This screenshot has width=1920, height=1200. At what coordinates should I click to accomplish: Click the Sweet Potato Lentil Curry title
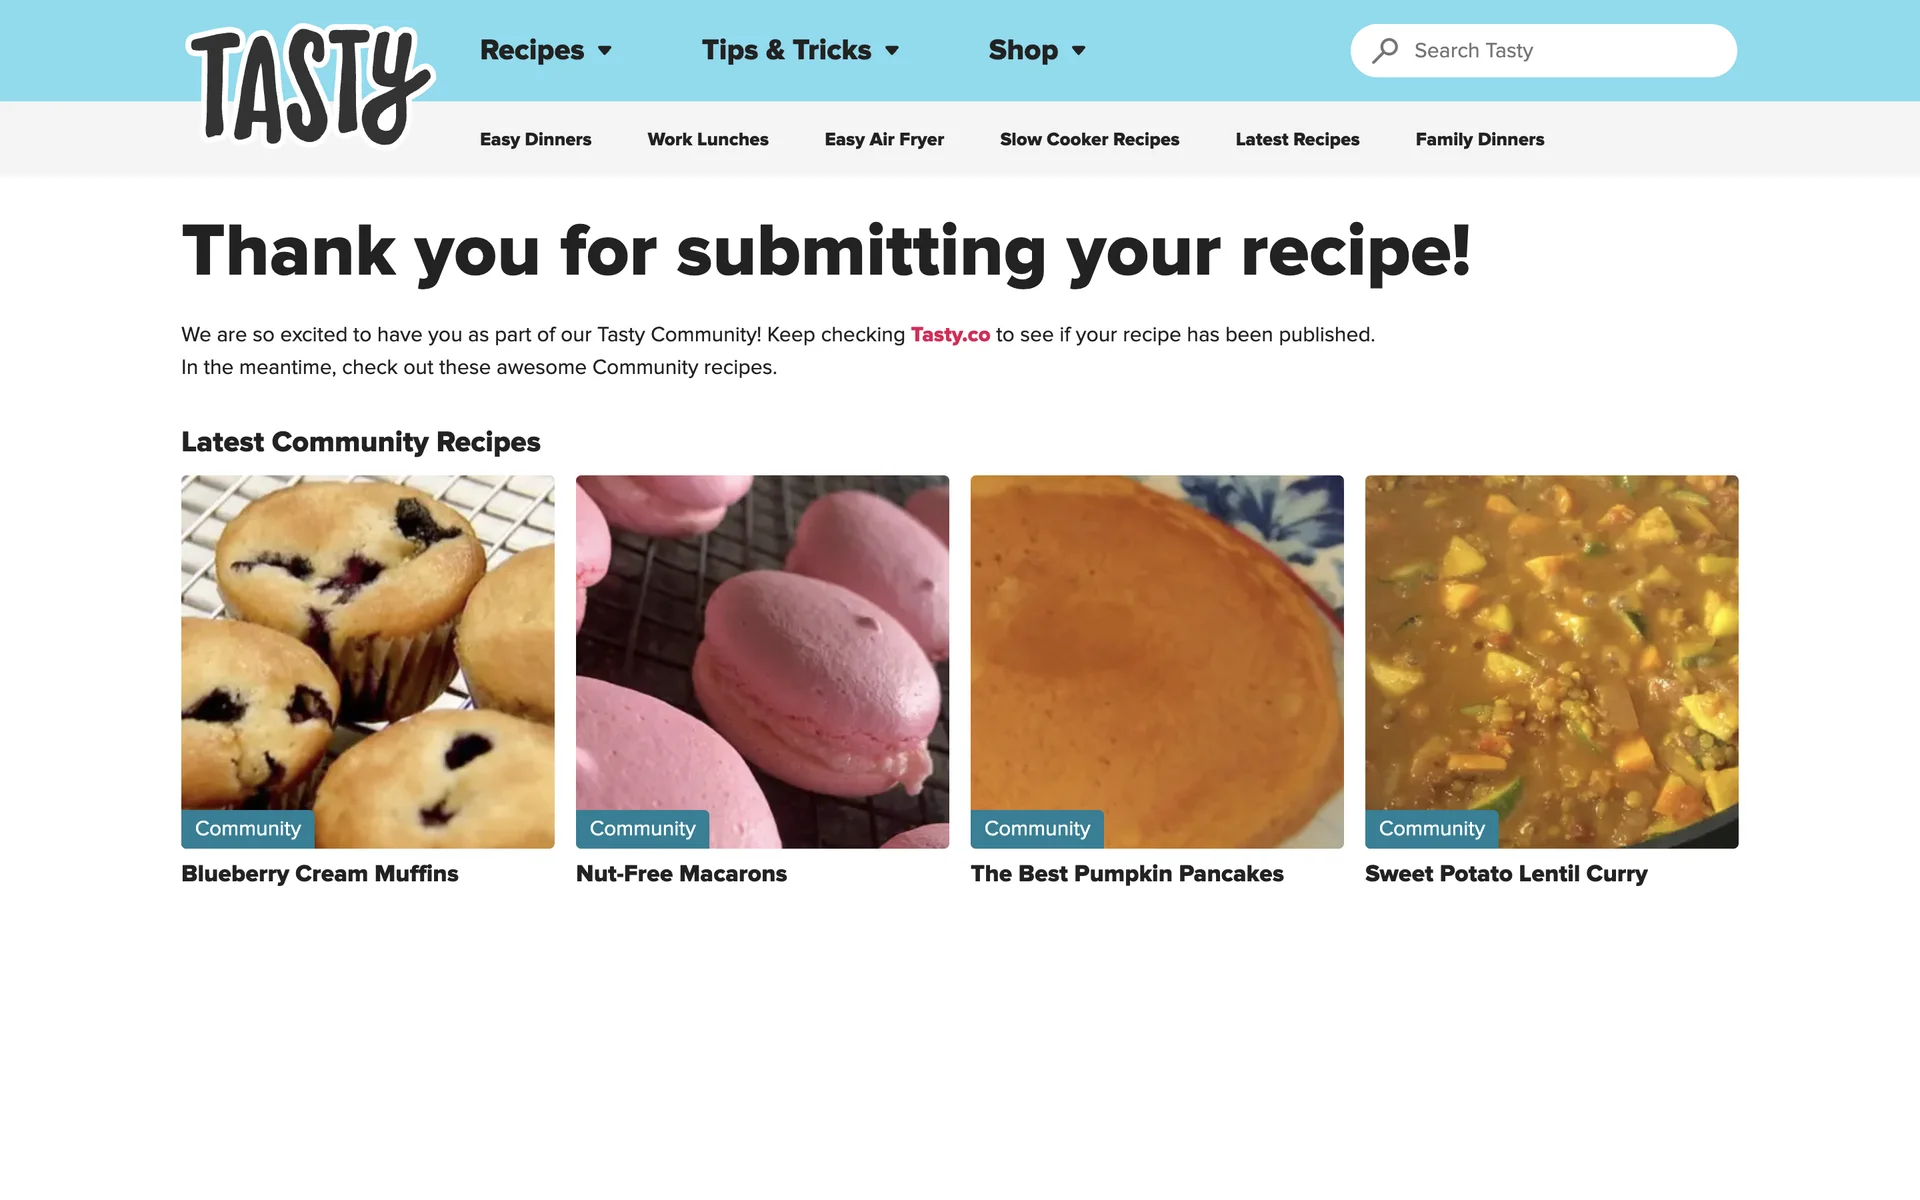click(x=1506, y=873)
